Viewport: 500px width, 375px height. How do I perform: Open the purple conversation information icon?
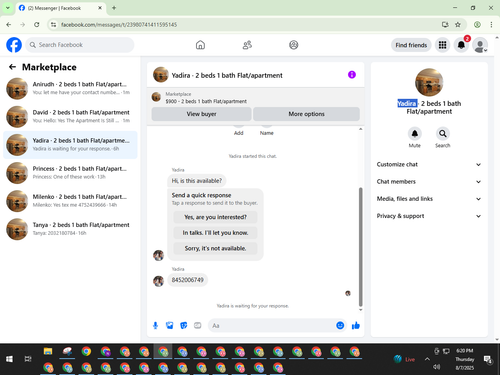coord(352,75)
